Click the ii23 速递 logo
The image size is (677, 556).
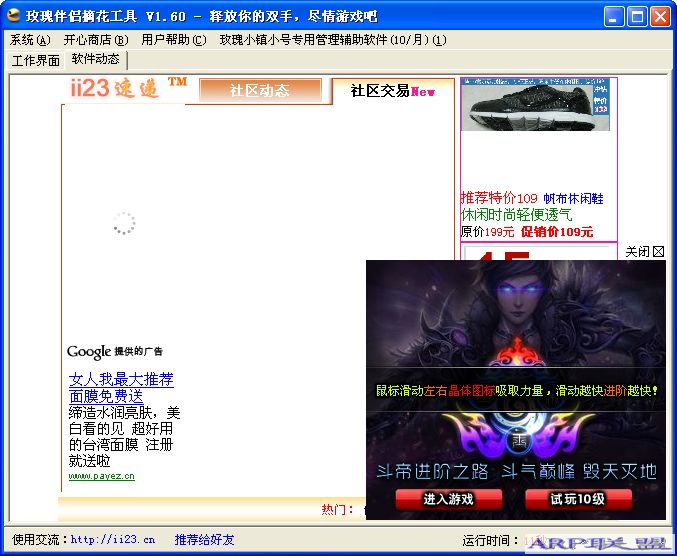(x=128, y=88)
